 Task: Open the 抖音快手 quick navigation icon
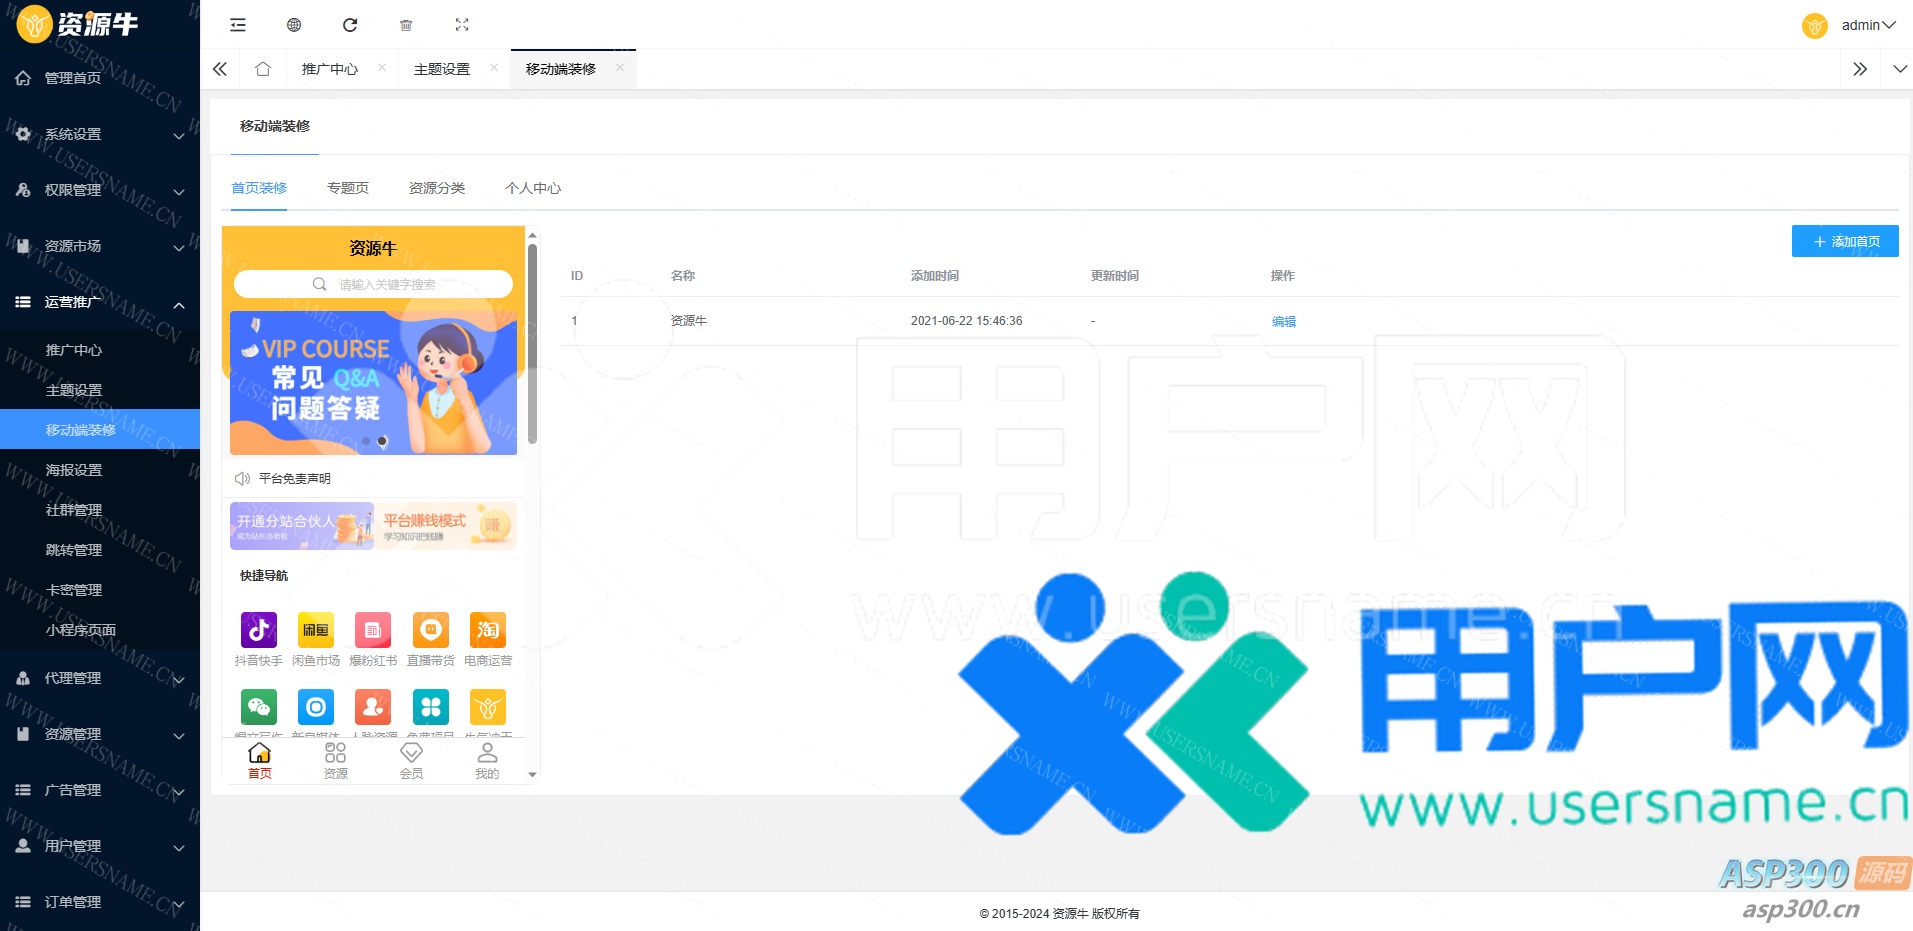(259, 631)
